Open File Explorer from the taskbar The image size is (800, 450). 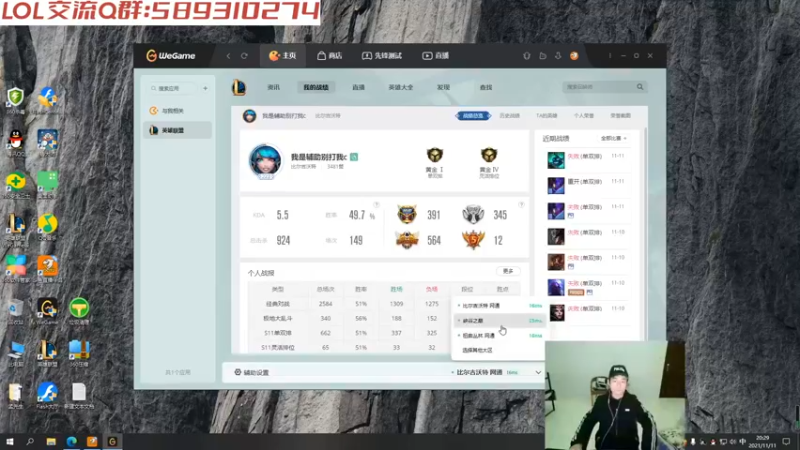(x=51, y=441)
